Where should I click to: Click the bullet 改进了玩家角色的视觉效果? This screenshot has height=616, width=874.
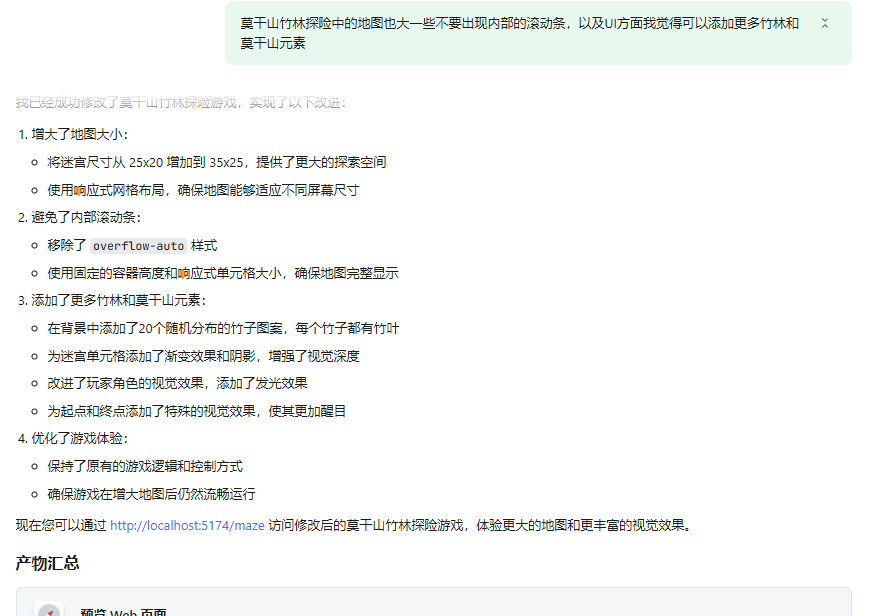[x=177, y=384]
